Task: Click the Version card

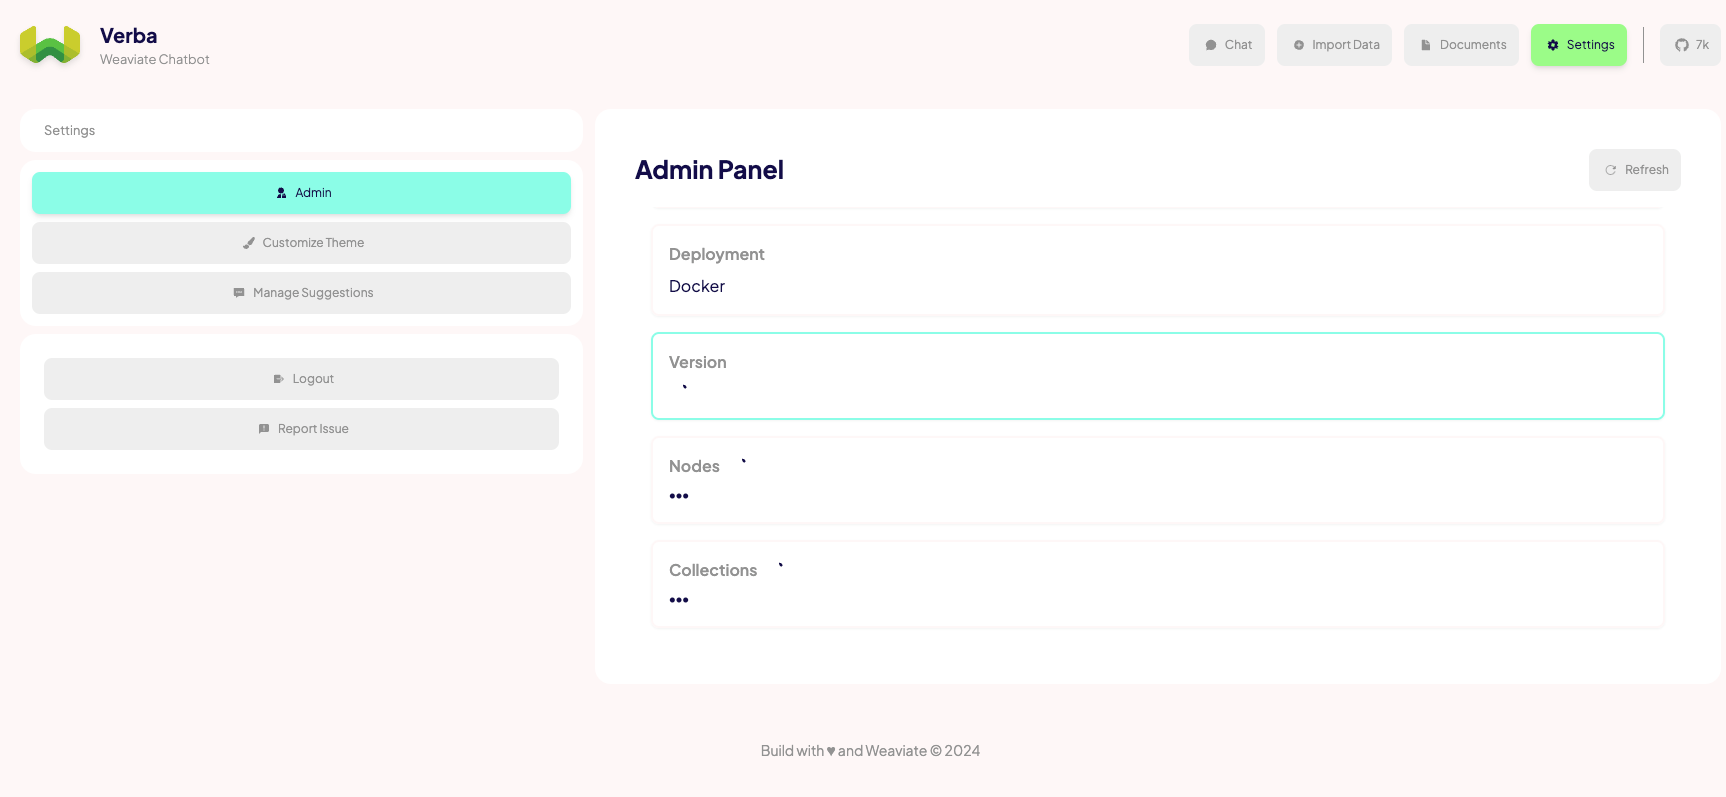Action: (x=1158, y=376)
